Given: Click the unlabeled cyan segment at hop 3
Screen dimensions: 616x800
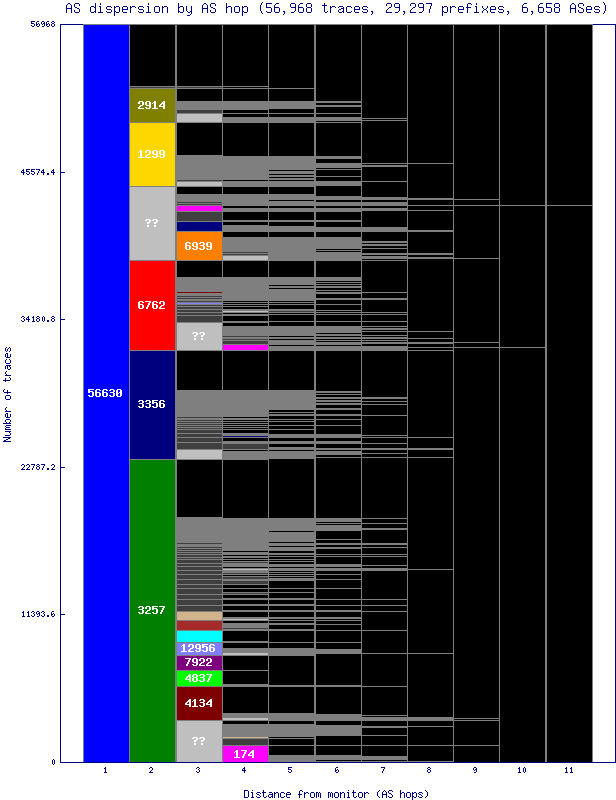Looking at the screenshot, I should coord(199,636).
